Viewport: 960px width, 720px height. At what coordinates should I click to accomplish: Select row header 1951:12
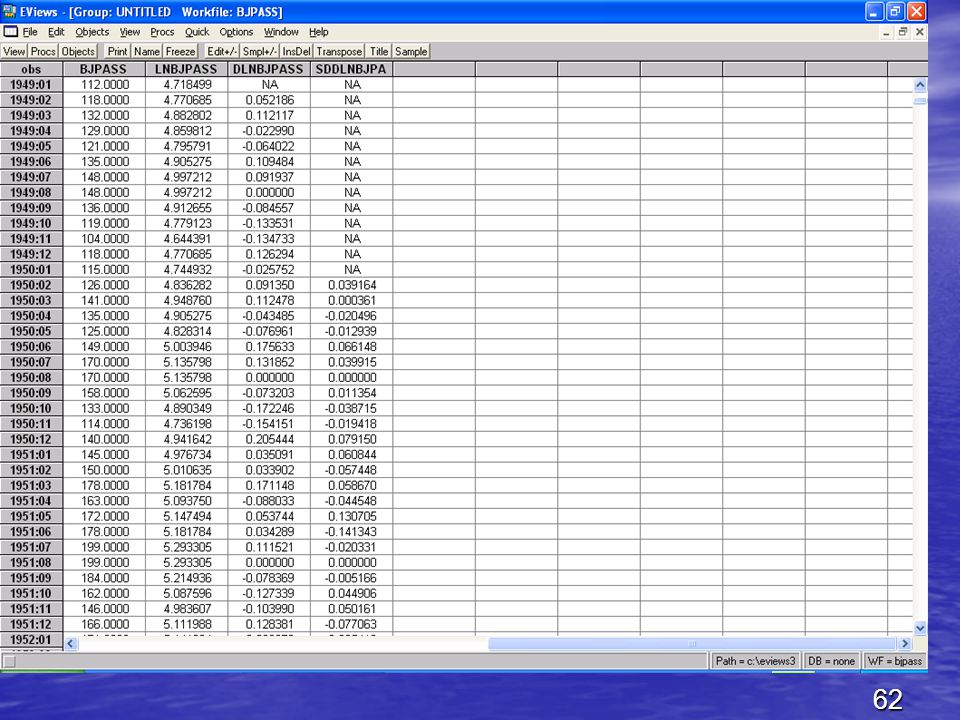coord(31,624)
